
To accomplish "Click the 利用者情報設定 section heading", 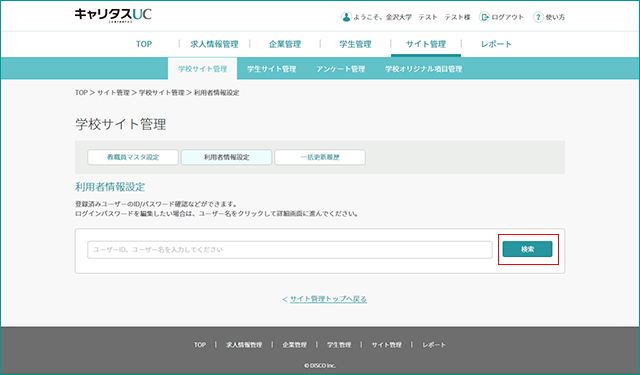I will [110, 187].
